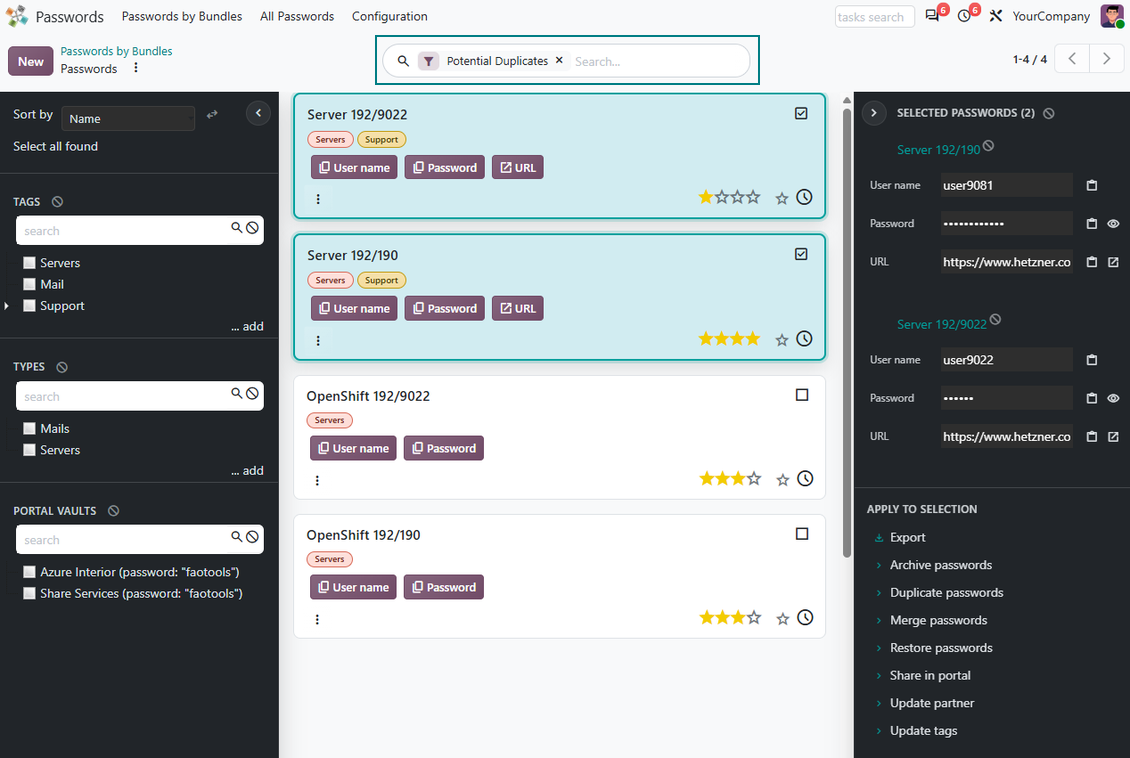This screenshot has height=758, width=1130.
Task: Remove Potential Duplicates filter facet
Action: tap(559, 61)
